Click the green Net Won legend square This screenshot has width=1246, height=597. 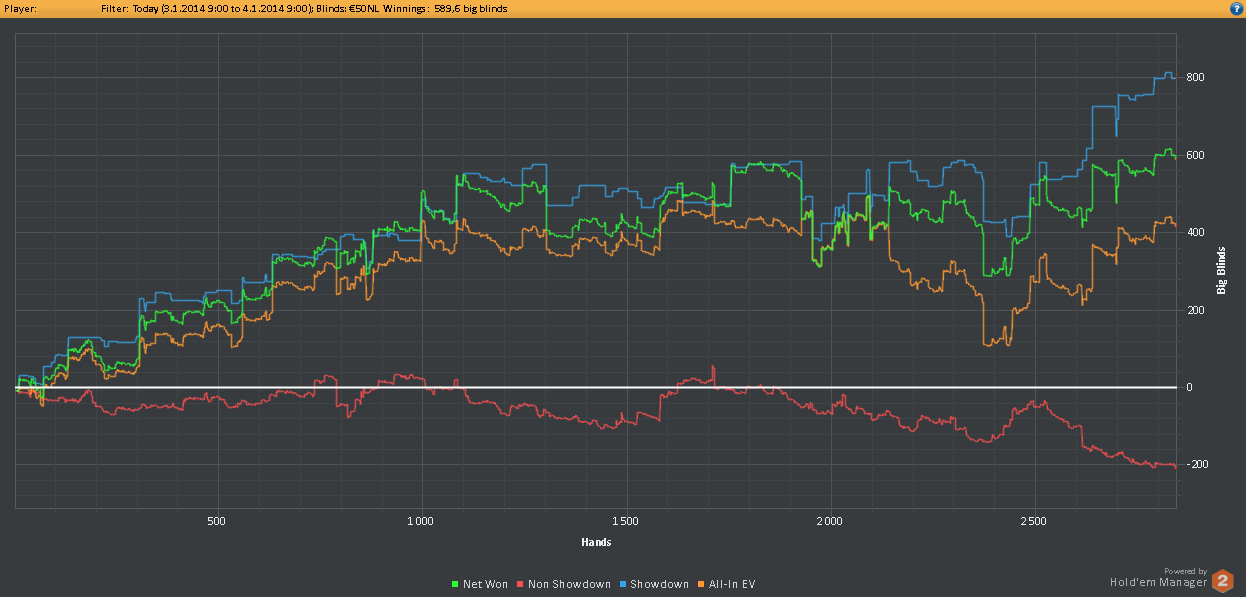pyautogui.click(x=456, y=584)
